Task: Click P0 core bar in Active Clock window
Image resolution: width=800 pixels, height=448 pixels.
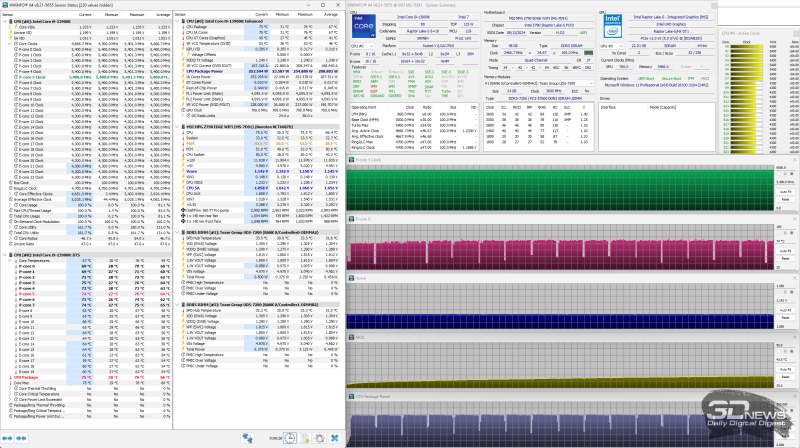Action: (747, 46)
